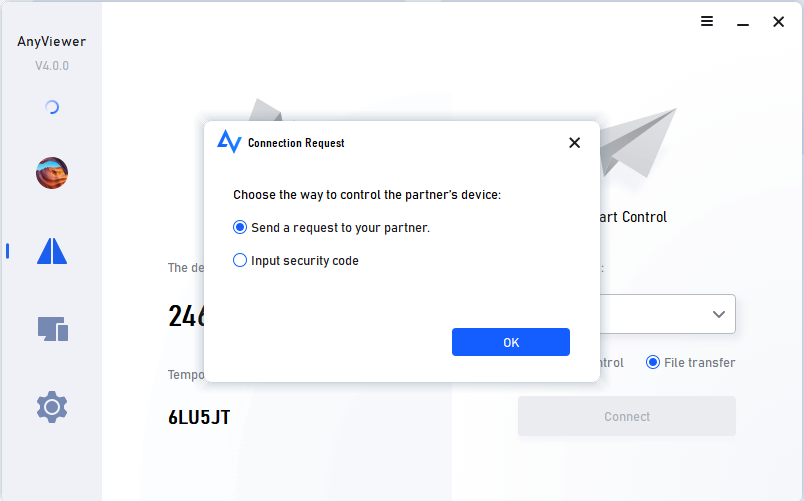Click the loading spinner icon in sidebar
This screenshot has height=501, width=804.
click(52, 107)
